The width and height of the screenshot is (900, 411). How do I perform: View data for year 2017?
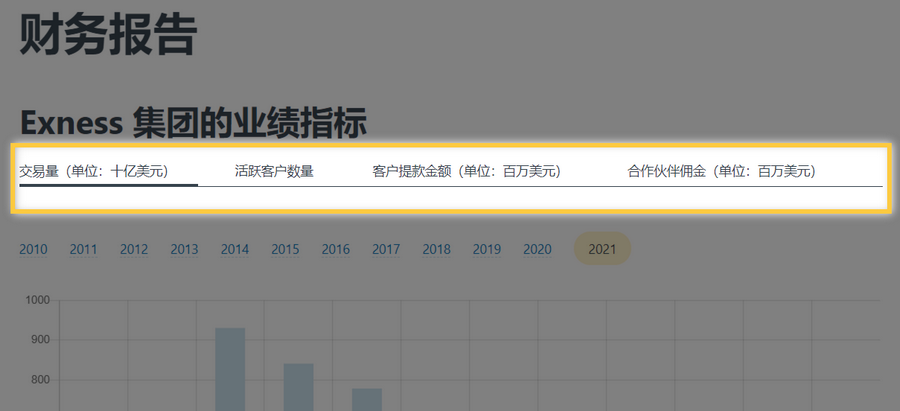point(386,249)
